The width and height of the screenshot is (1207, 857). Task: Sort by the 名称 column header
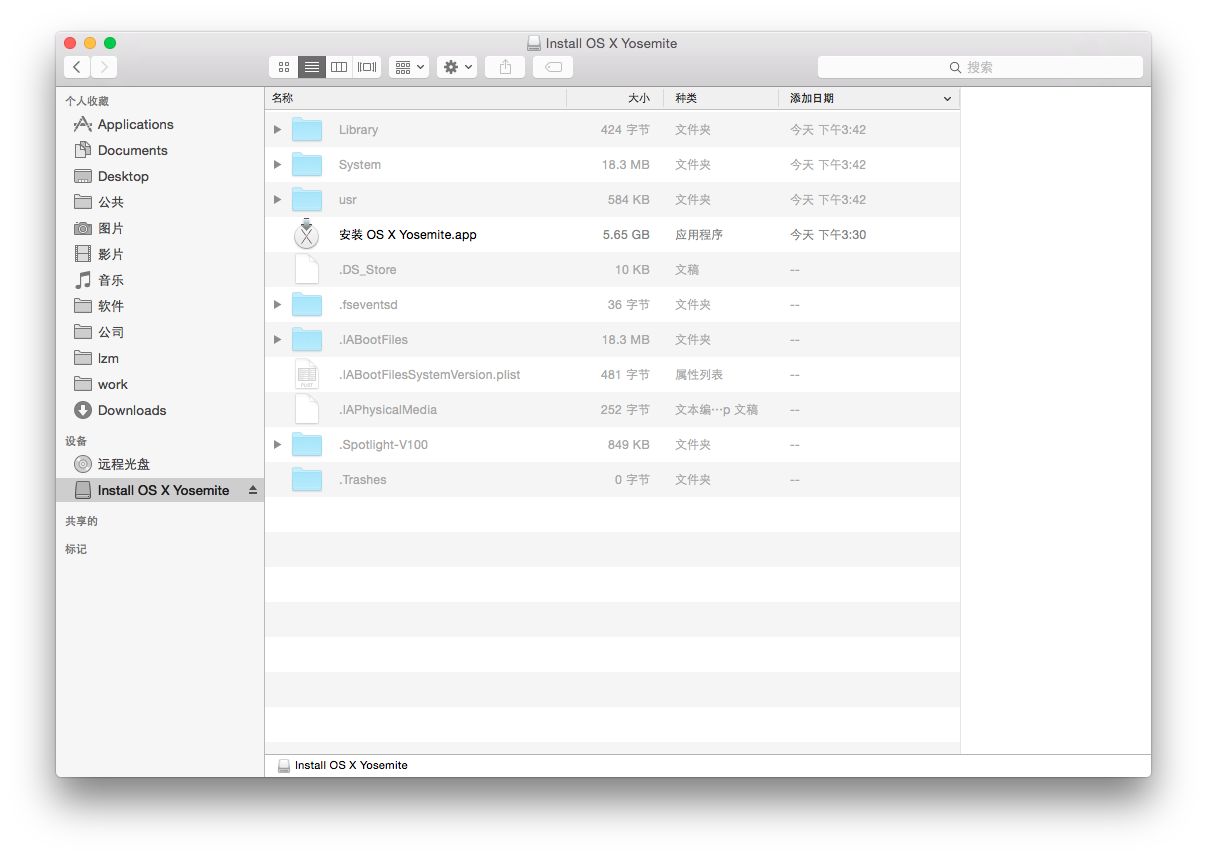tap(416, 98)
